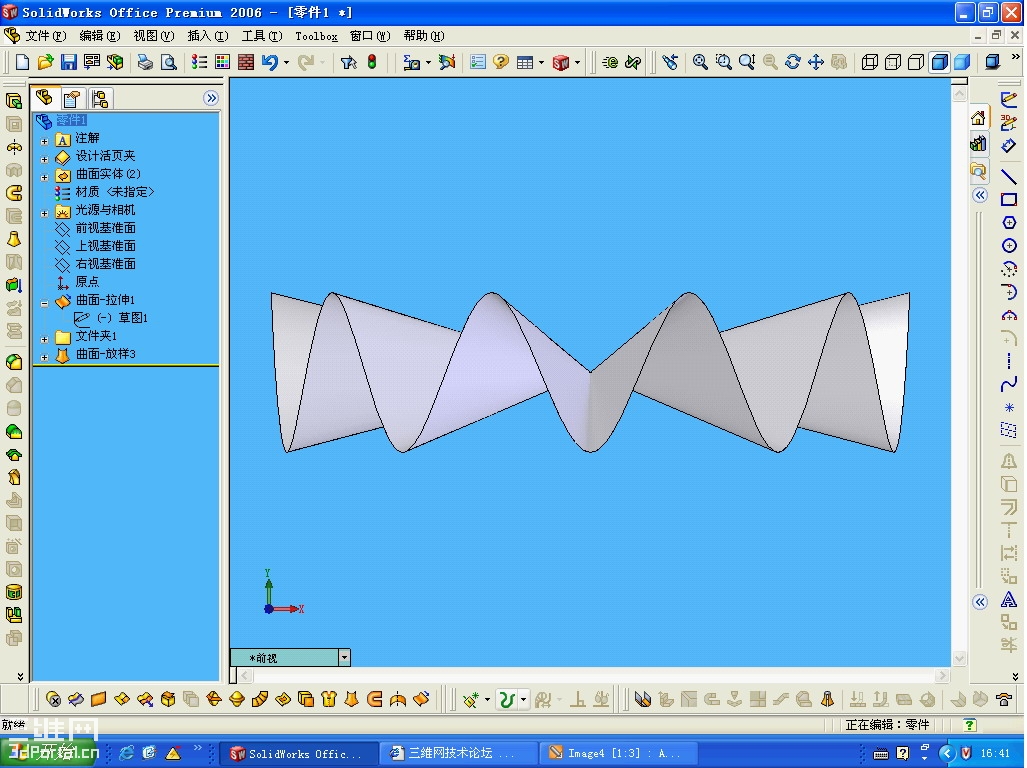Open the 窗口(W) menu
The width and height of the screenshot is (1027, 768).
[x=370, y=36]
